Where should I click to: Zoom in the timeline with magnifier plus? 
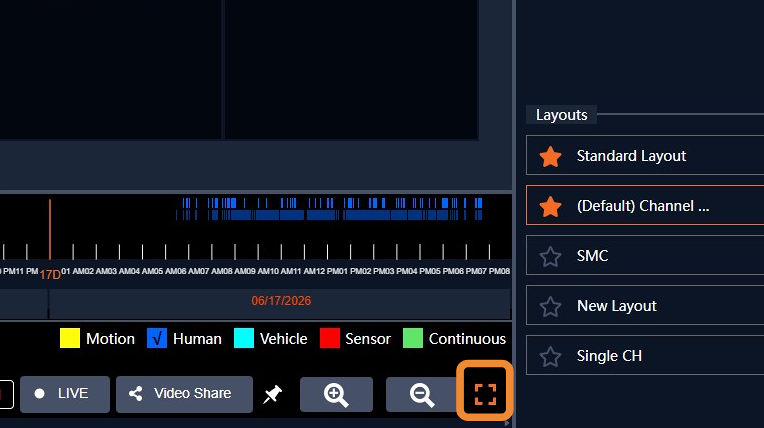[336, 394]
